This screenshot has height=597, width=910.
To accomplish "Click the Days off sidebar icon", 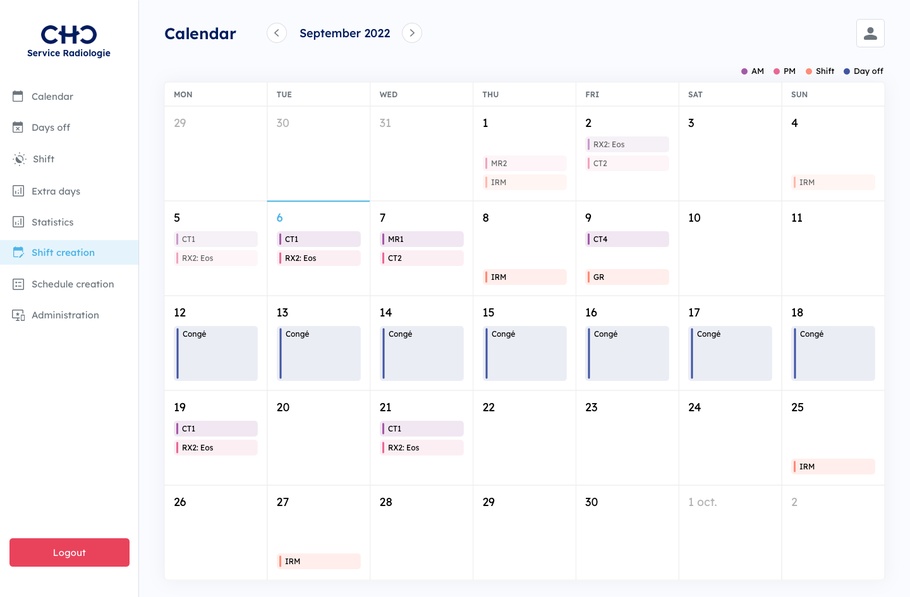I will [18, 128].
